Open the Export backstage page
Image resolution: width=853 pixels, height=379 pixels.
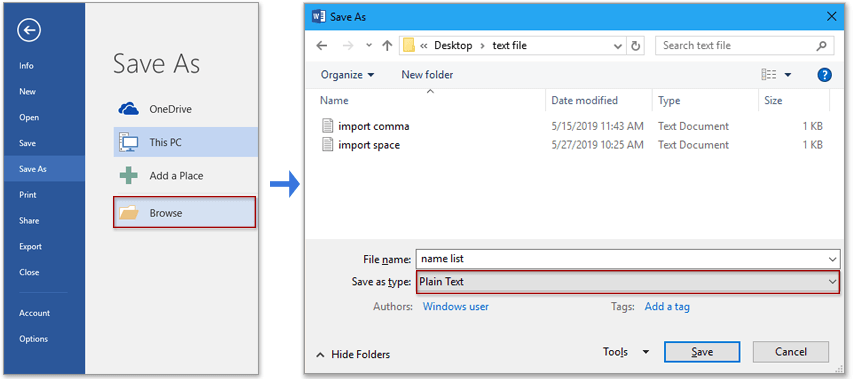pos(30,246)
